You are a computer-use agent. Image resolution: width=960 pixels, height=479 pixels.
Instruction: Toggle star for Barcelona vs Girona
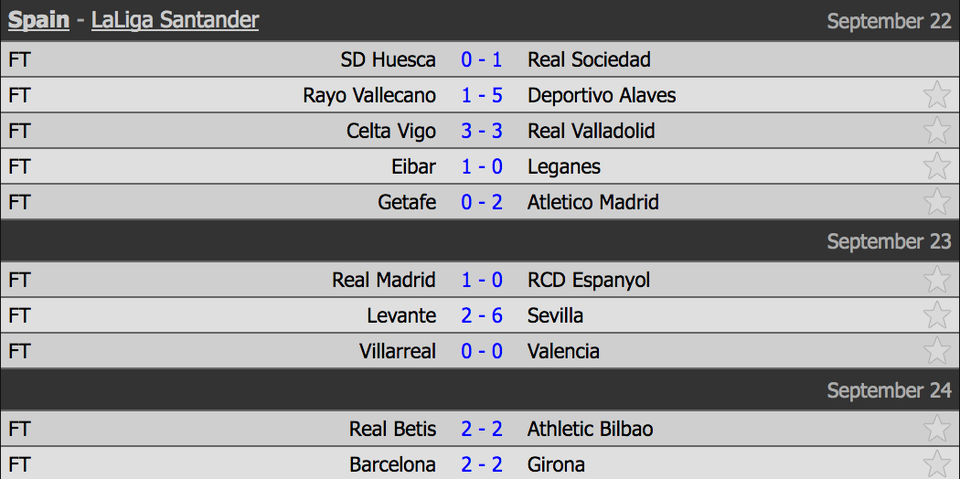pyautogui.click(x=937, y=464)
